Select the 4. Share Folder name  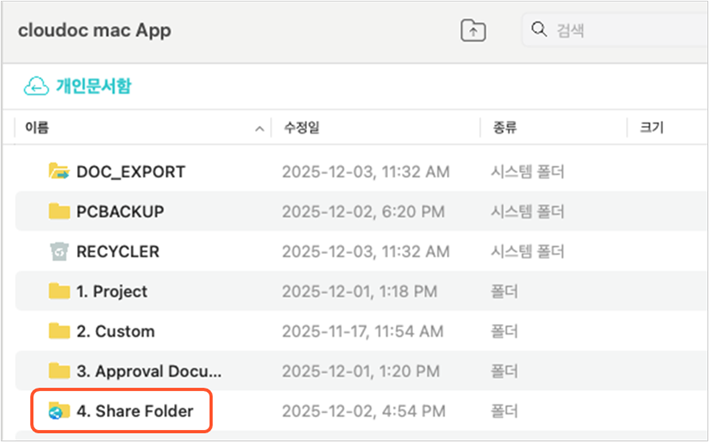pos(135,411)
